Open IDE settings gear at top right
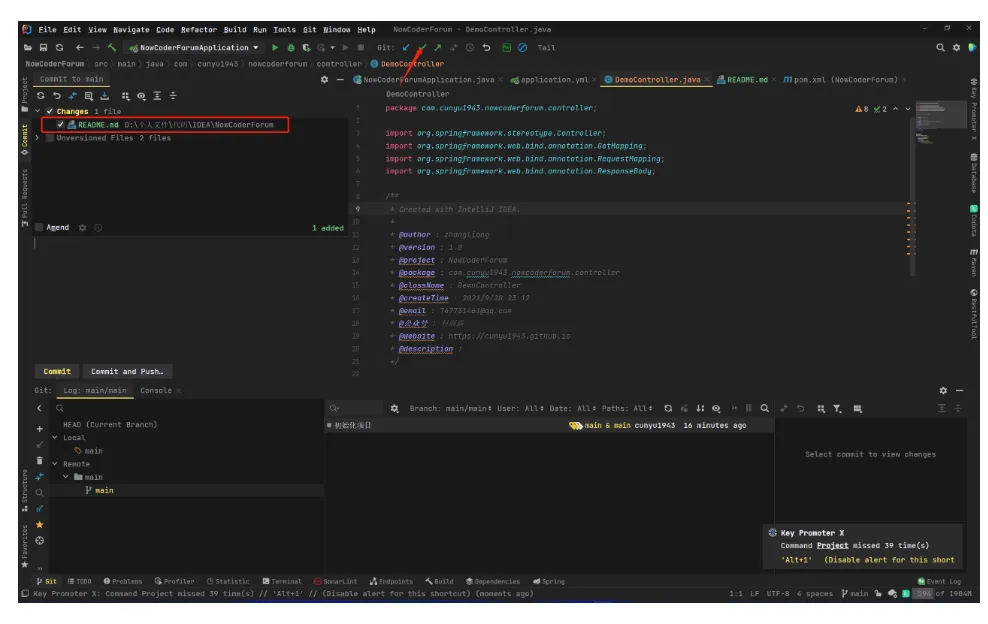Viewport: 988px width, 624px height. (956, 47)
